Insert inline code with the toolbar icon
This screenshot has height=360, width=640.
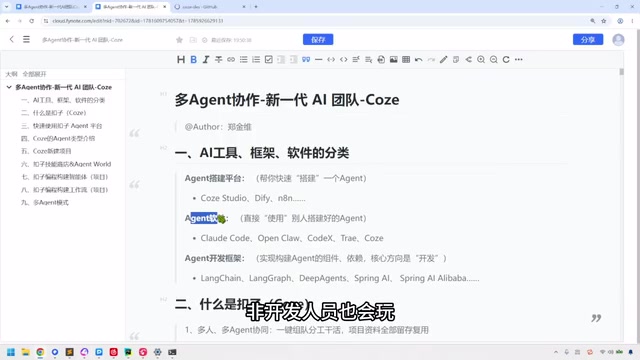(331, 60)
